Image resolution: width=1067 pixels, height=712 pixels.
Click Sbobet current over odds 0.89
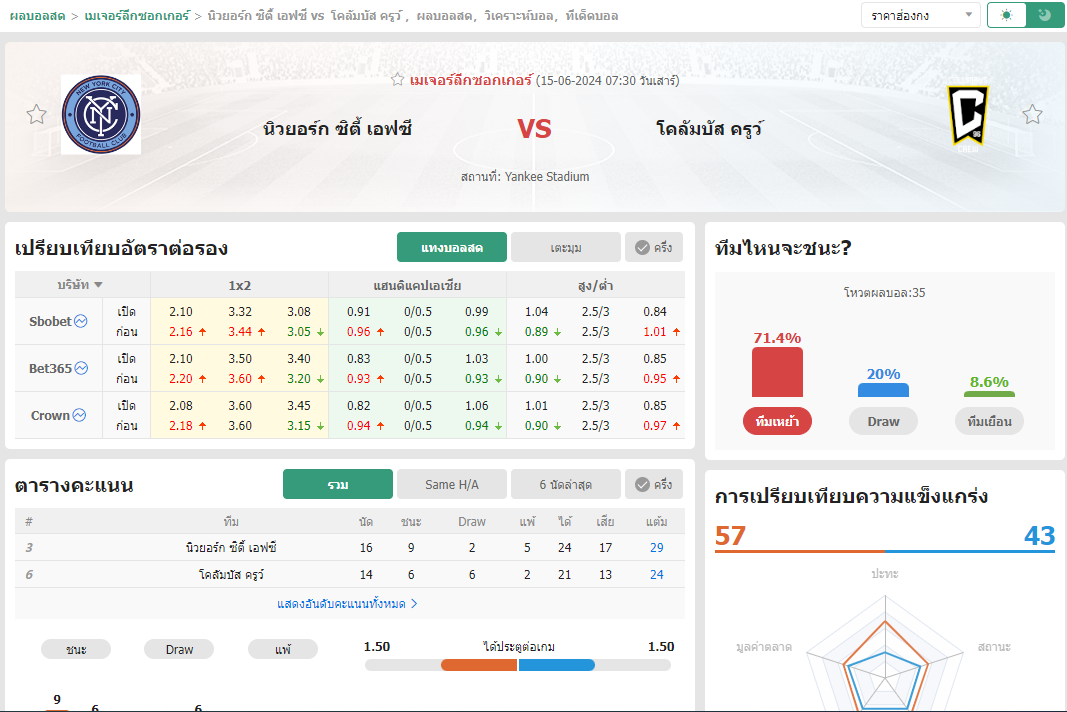(536, 331)
